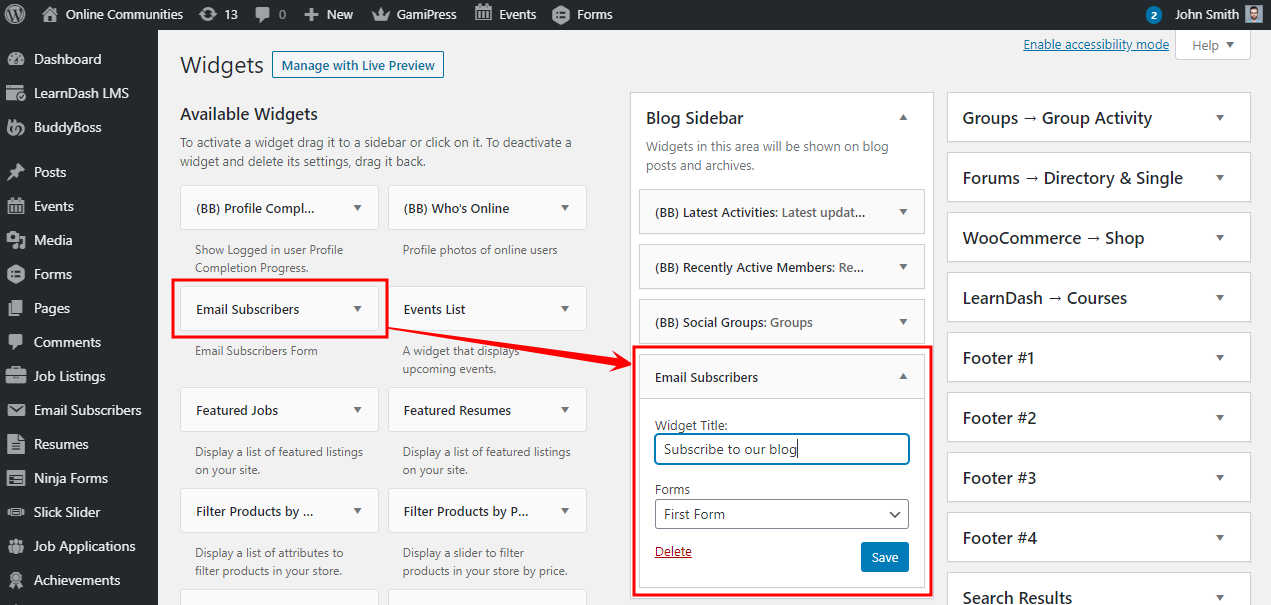Click inside the Widget Title field
Screen dimensions: 1271x605
[x=781, y=449]
